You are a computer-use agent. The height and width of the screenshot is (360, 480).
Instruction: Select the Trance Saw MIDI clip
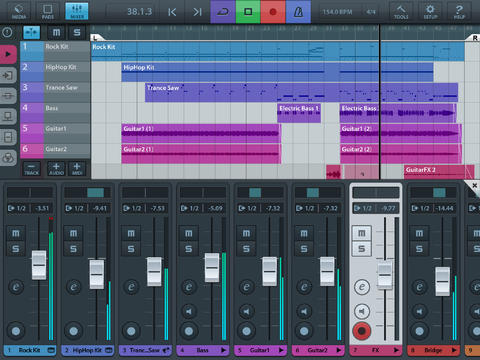click(301, 92)
